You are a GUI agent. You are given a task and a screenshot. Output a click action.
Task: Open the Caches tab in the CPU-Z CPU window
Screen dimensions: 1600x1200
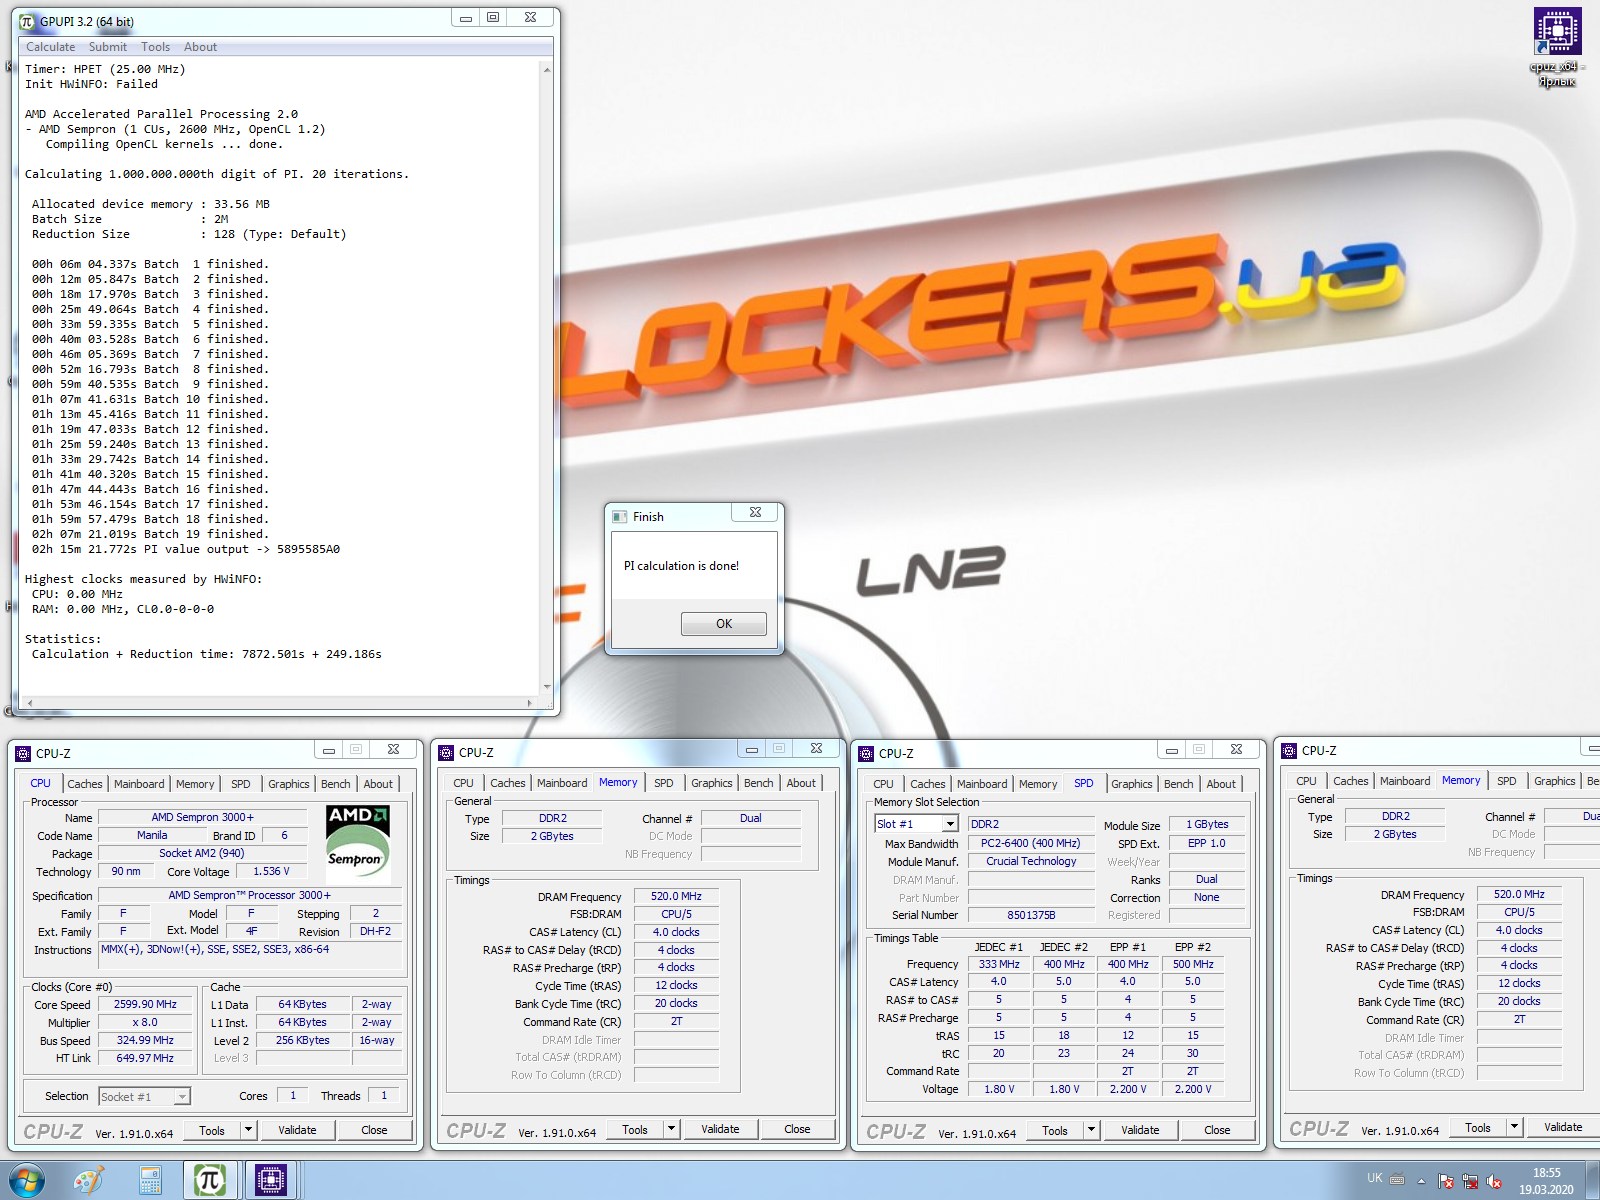point(84,784)
